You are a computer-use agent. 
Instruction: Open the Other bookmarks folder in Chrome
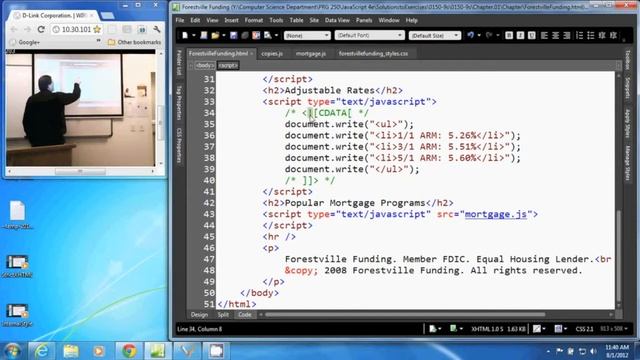tap(135, 42)
